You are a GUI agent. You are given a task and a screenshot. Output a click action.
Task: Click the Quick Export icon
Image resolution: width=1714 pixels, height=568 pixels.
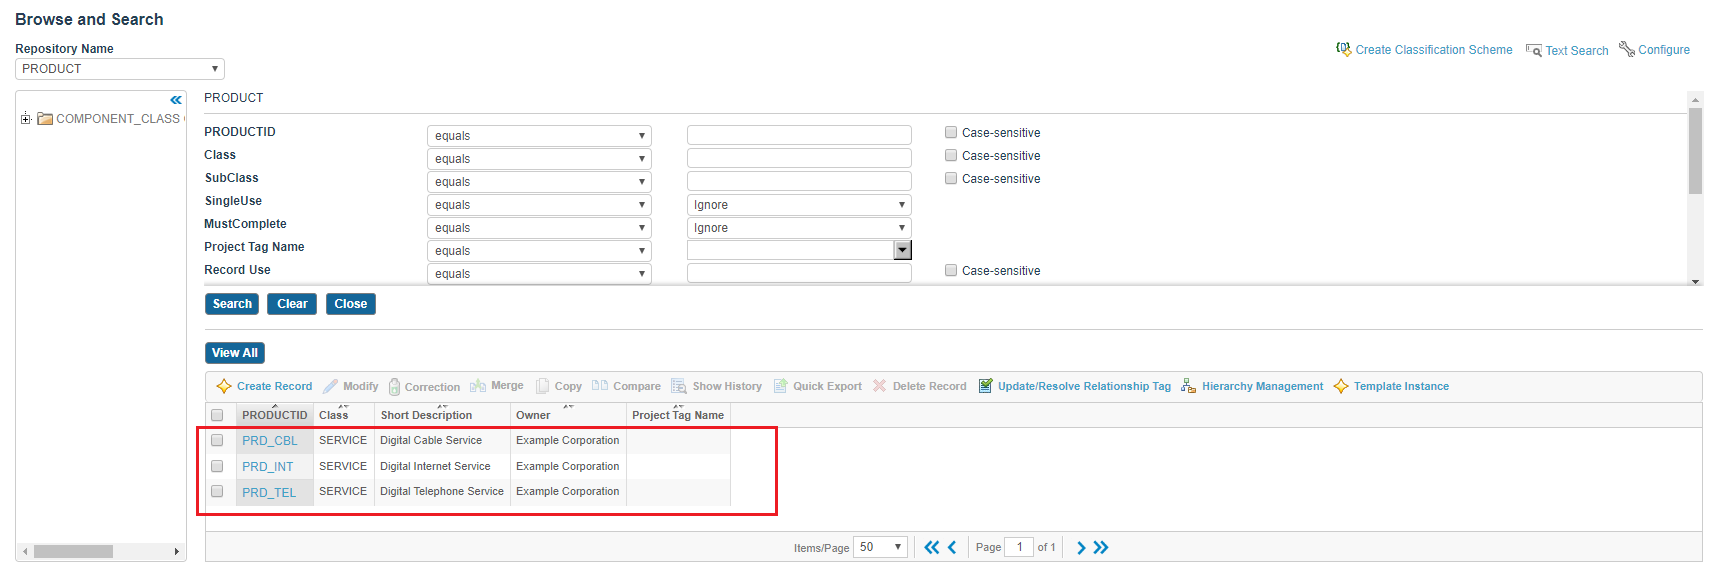point(780,386)
